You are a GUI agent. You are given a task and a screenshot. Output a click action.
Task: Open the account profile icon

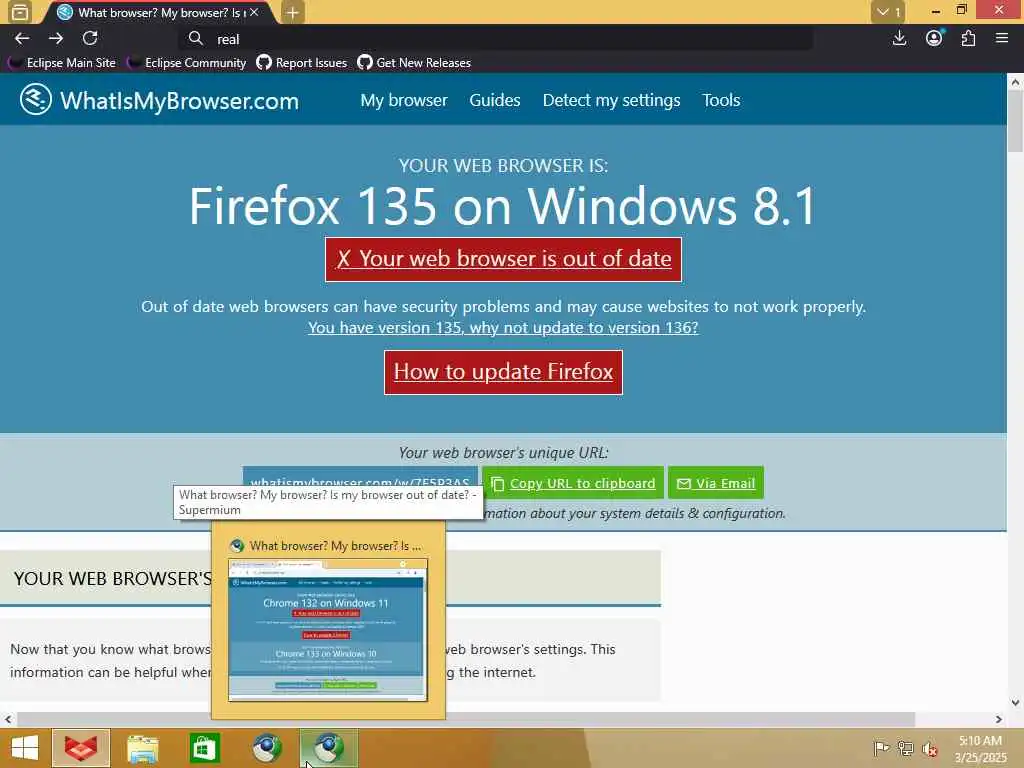[934, 39]
